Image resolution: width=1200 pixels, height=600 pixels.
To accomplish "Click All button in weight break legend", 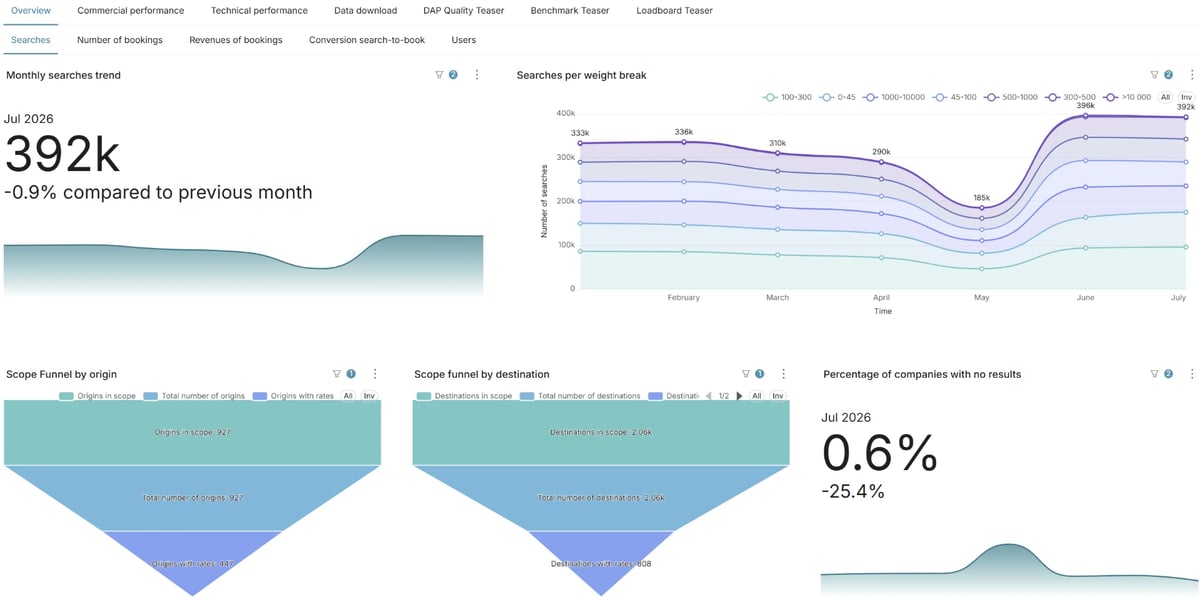I will point(1166,97).
